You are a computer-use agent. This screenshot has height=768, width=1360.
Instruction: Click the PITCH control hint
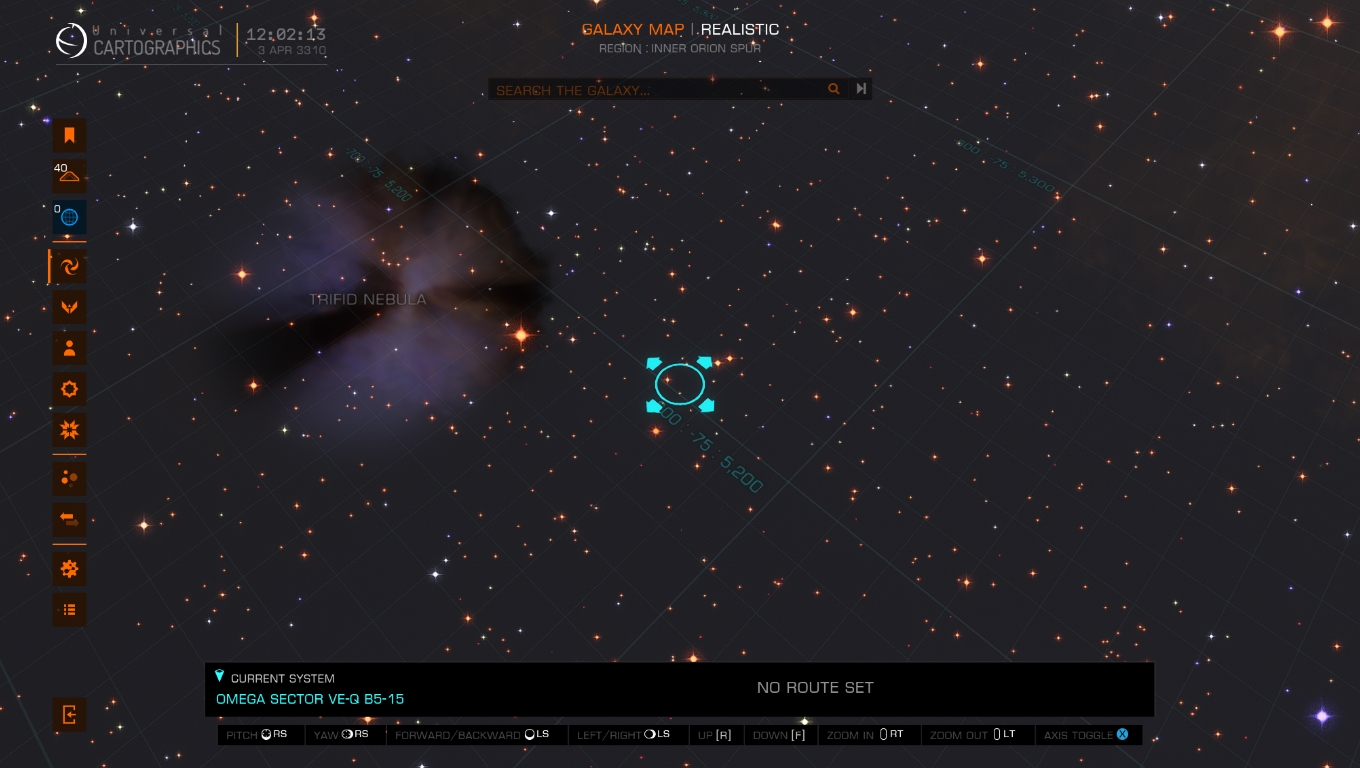click(257, 735)
